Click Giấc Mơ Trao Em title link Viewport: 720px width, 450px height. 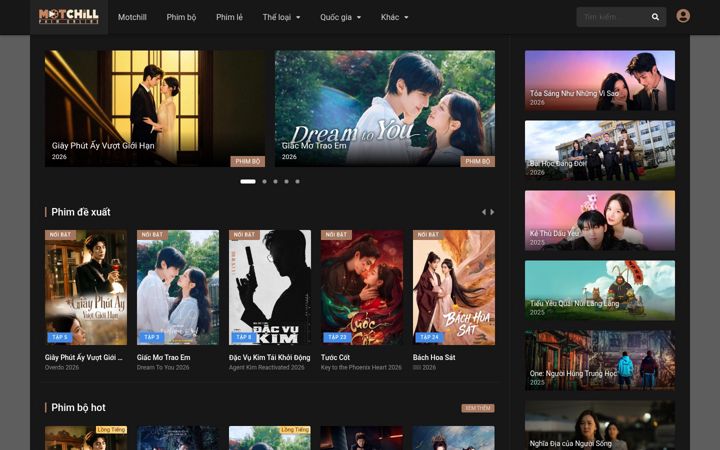pyautogui.click(x=163, y=357)
